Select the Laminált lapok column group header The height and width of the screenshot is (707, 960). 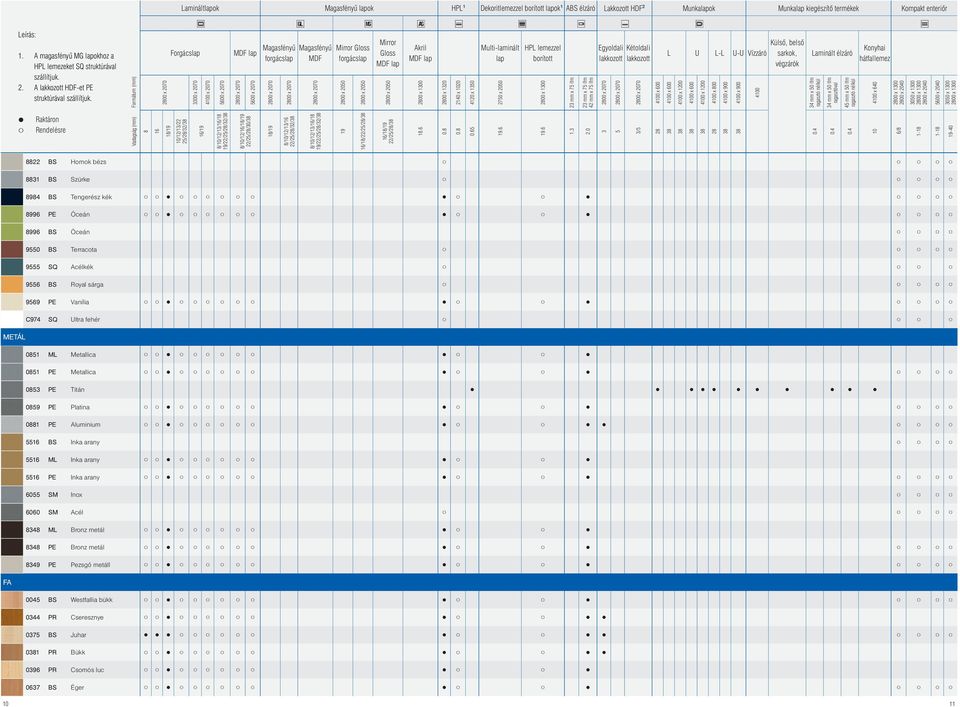pos(200,9)
